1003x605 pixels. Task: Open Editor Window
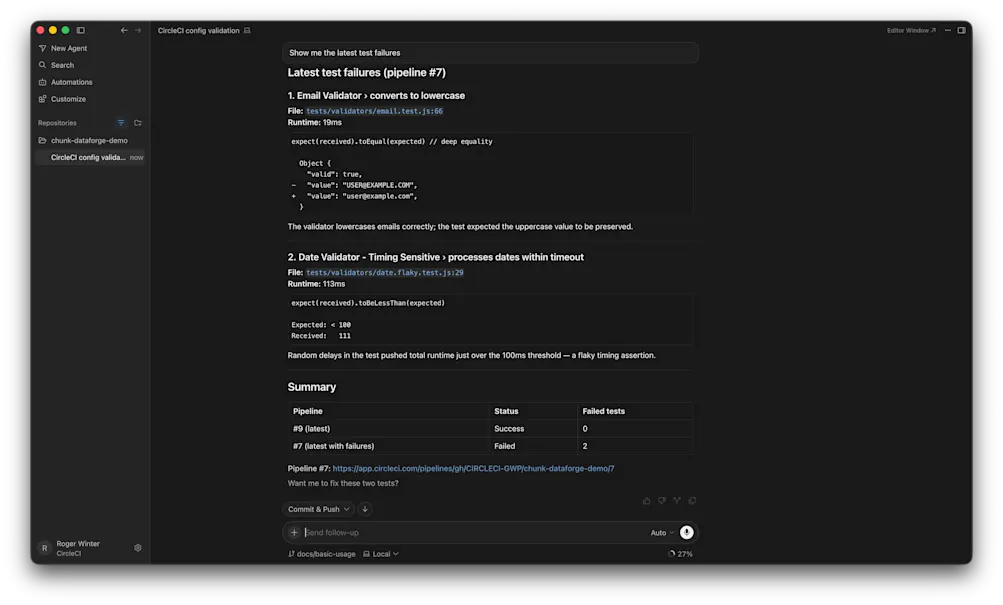(x=911, y=30)
